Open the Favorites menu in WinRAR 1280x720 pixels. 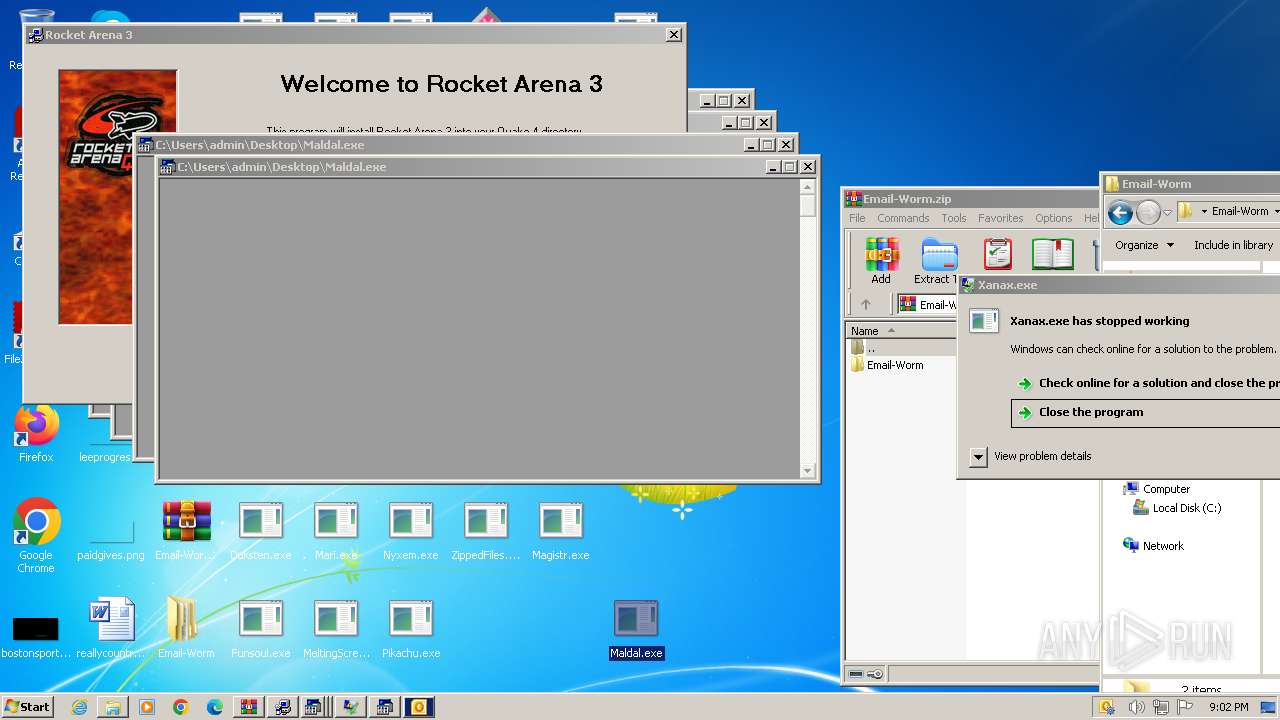pyautogui.click(x=1000, y=218)
